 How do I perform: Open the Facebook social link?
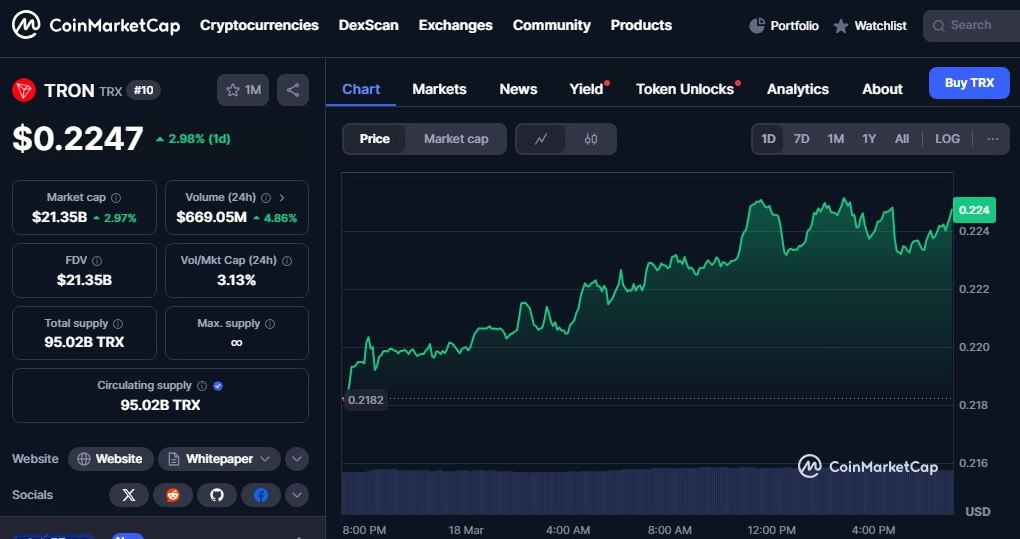coord(261,495)
